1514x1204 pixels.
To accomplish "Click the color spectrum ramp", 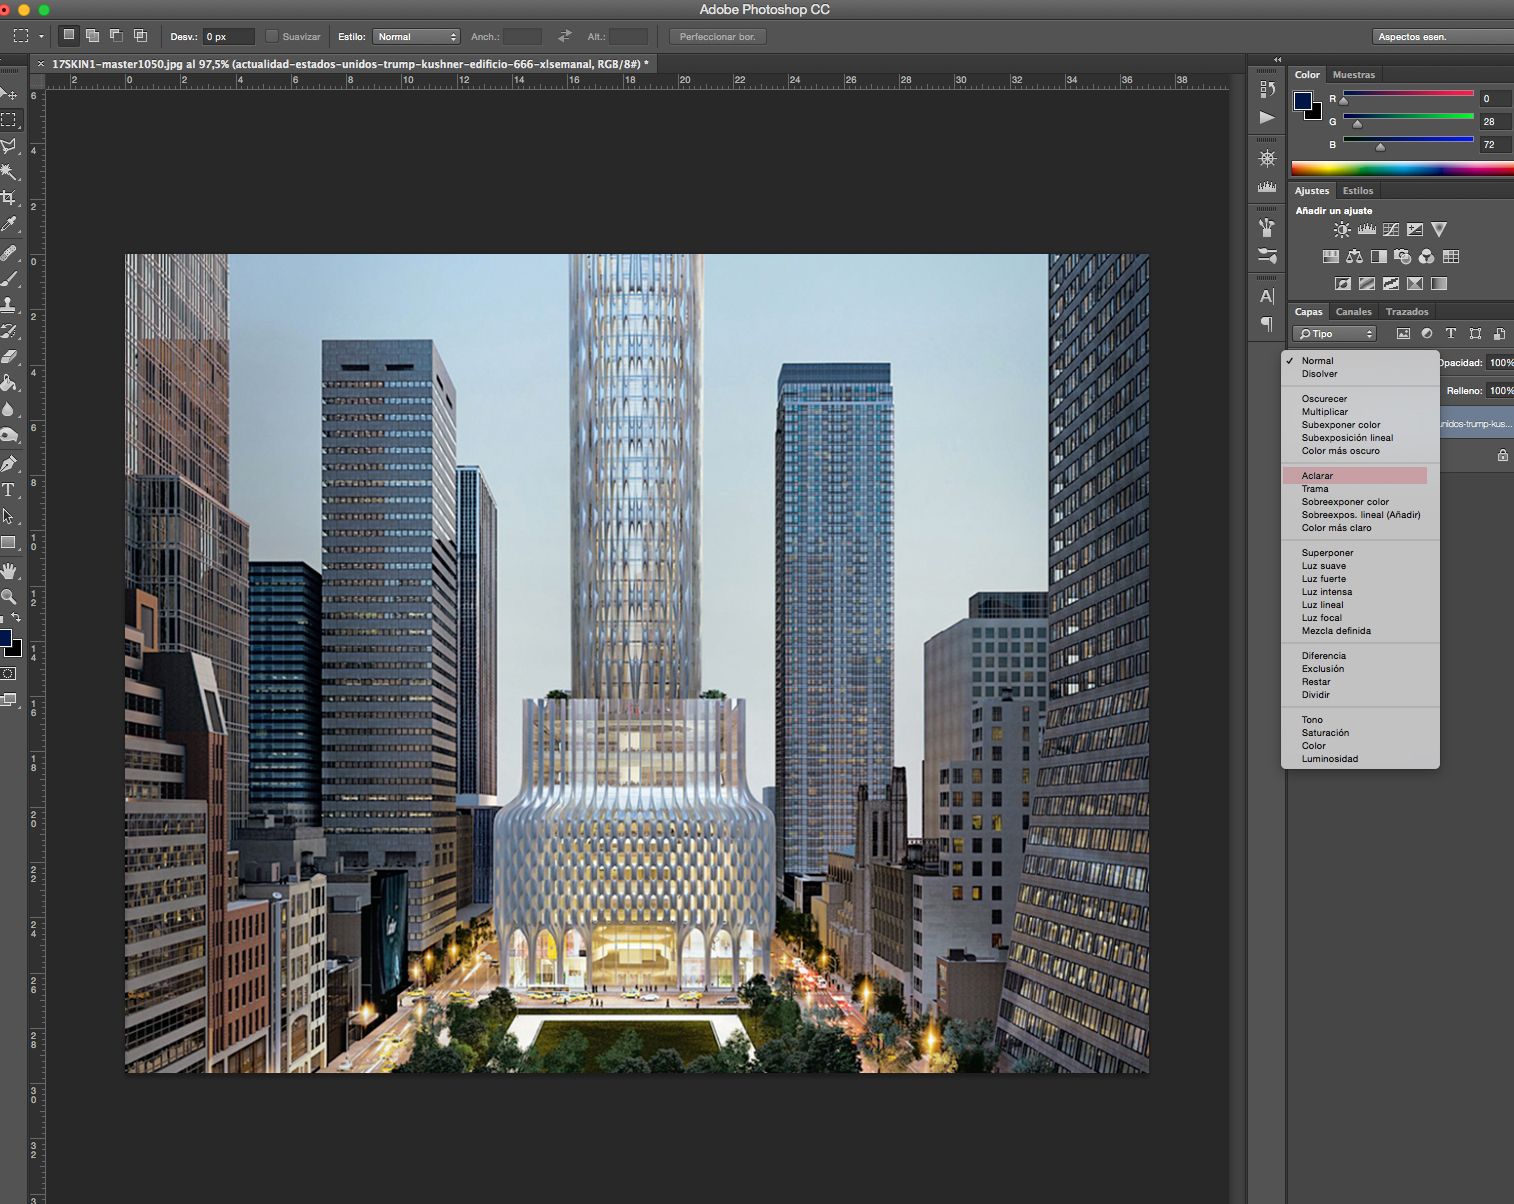I will point(1402,168).
